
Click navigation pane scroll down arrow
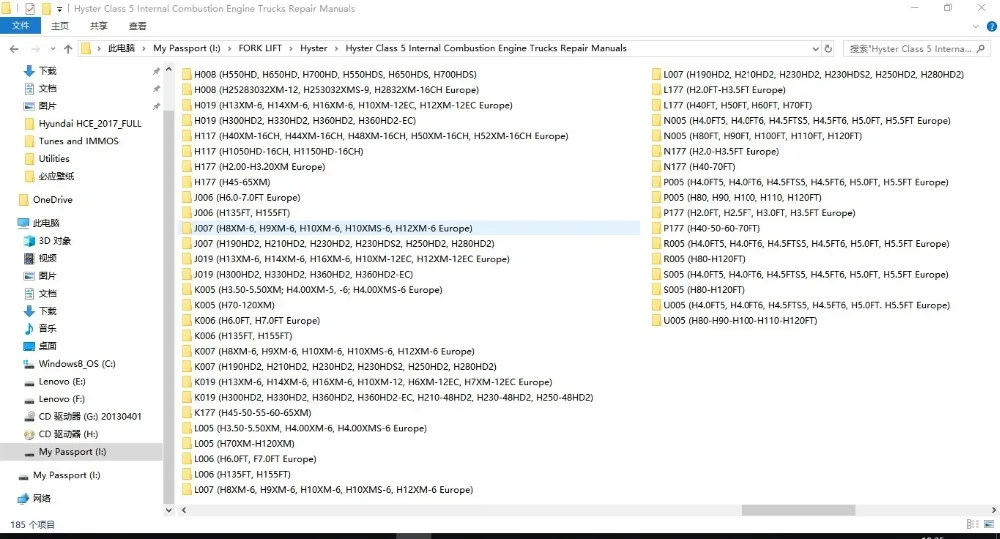pyautogui.click(x=168, y=510)
